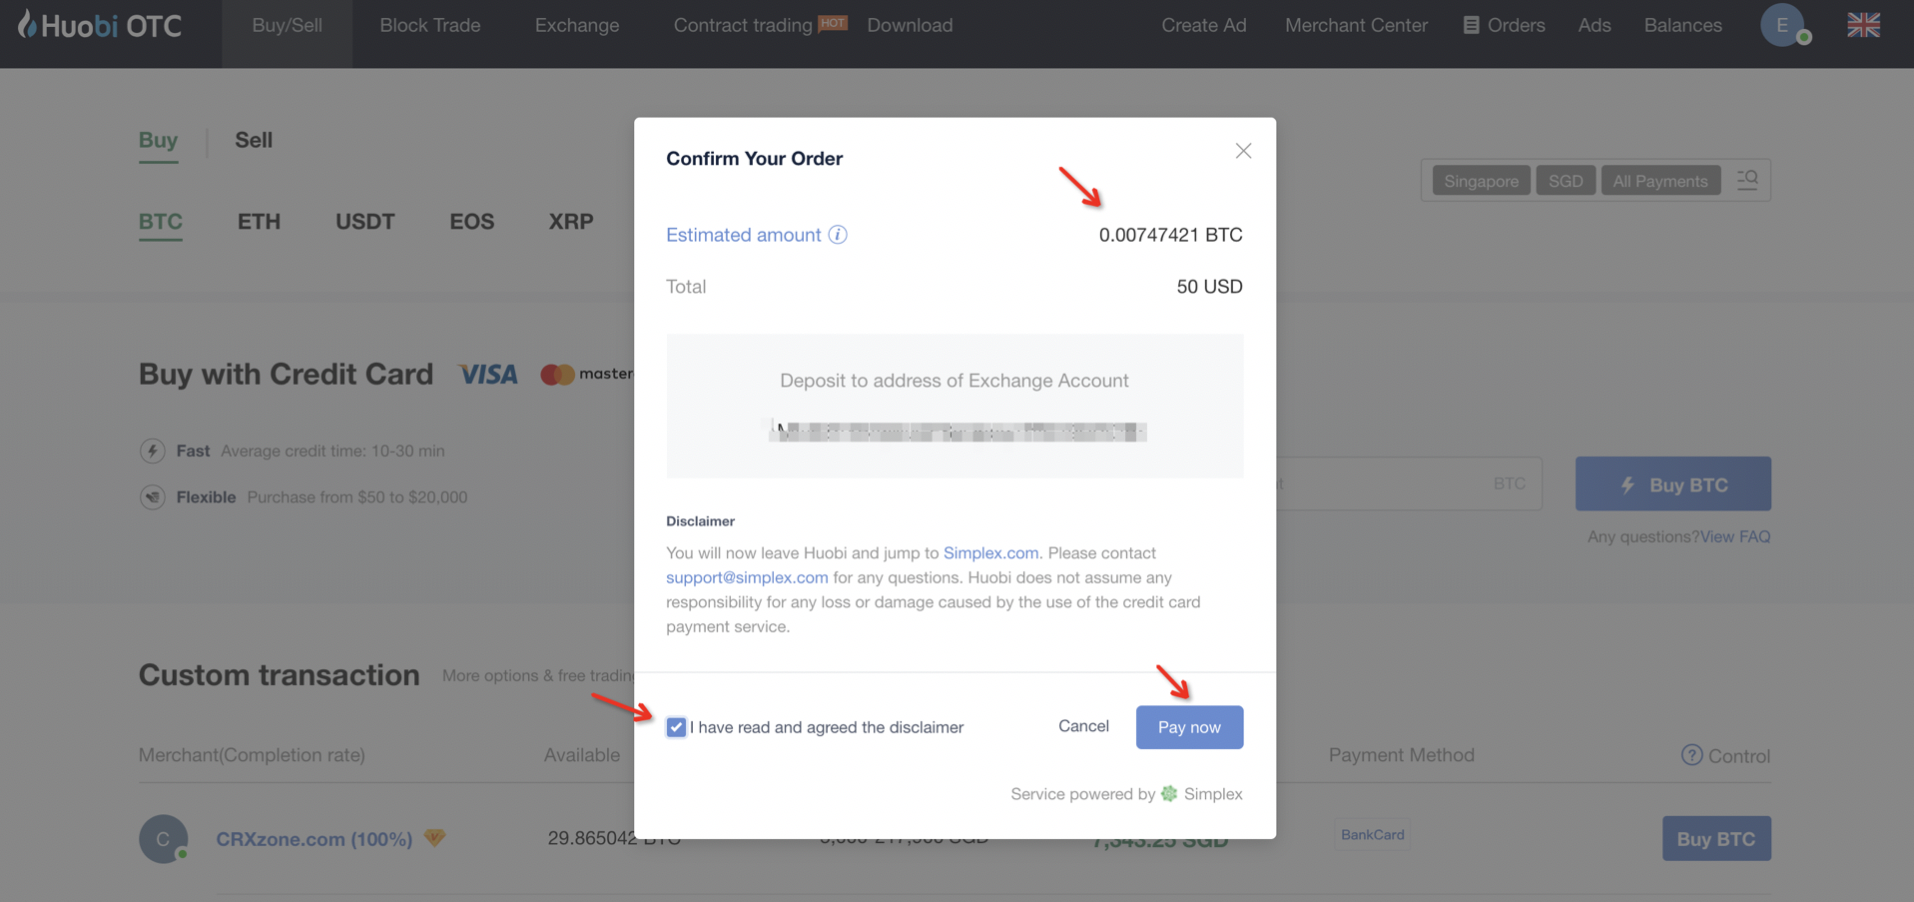Open the Estimated amount info icon
This screenshot has height=902, width=1914.
(838, 235)
